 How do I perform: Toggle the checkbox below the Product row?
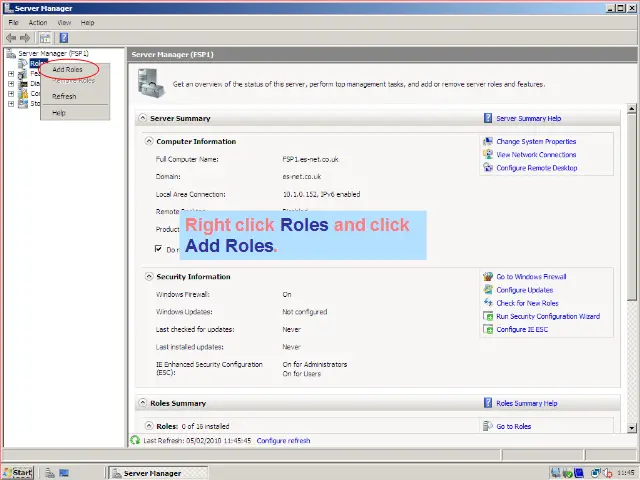tap(158, 249)
